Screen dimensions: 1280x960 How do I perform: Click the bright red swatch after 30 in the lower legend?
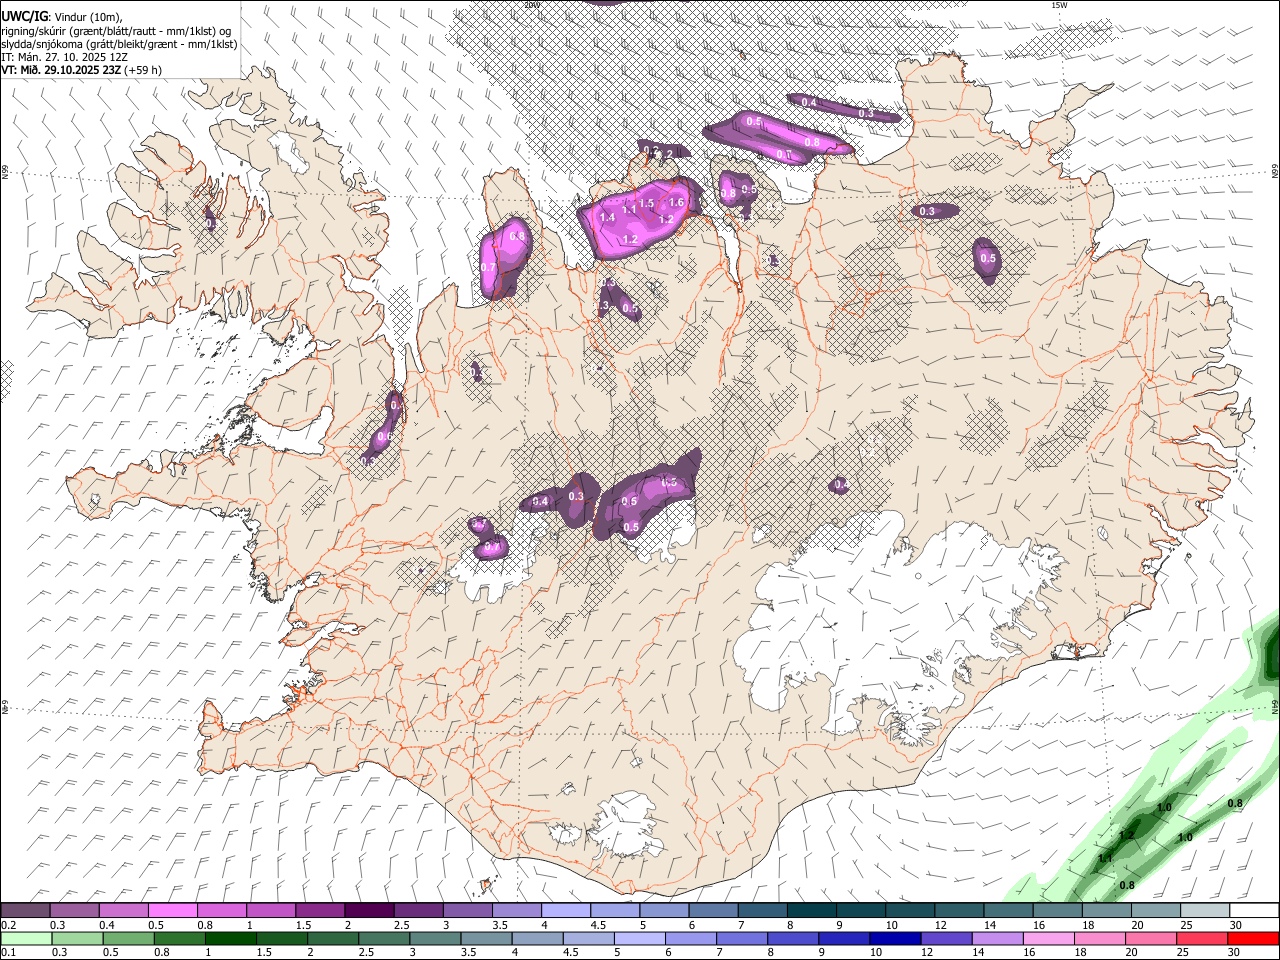(1252, 938)
